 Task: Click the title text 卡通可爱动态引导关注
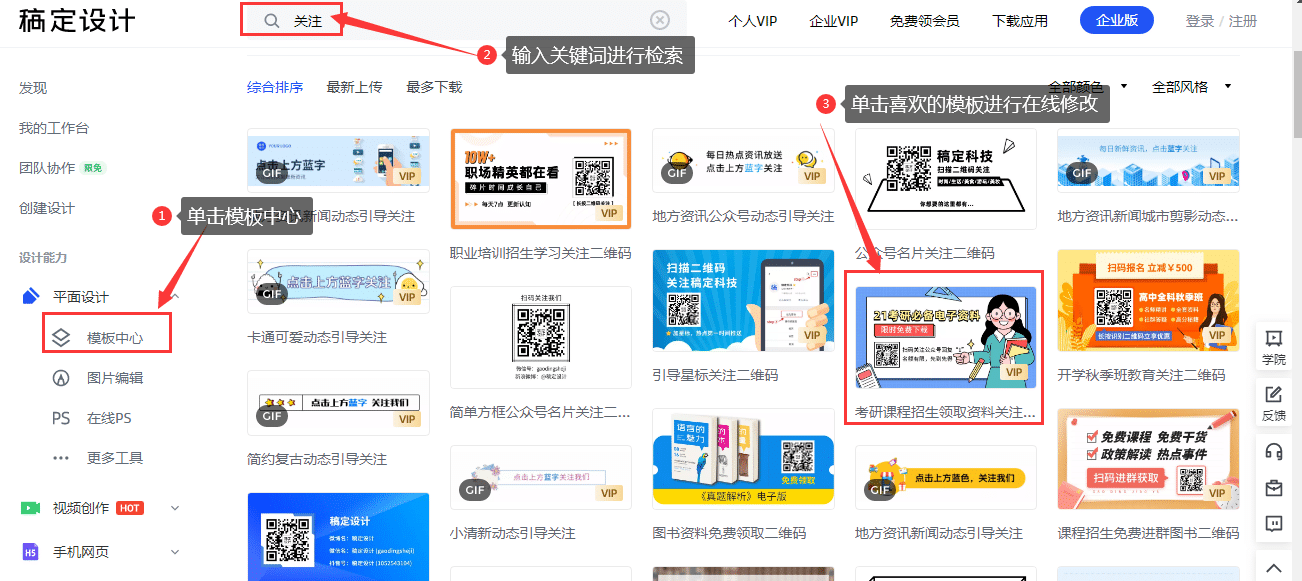(x=317, y=337)
